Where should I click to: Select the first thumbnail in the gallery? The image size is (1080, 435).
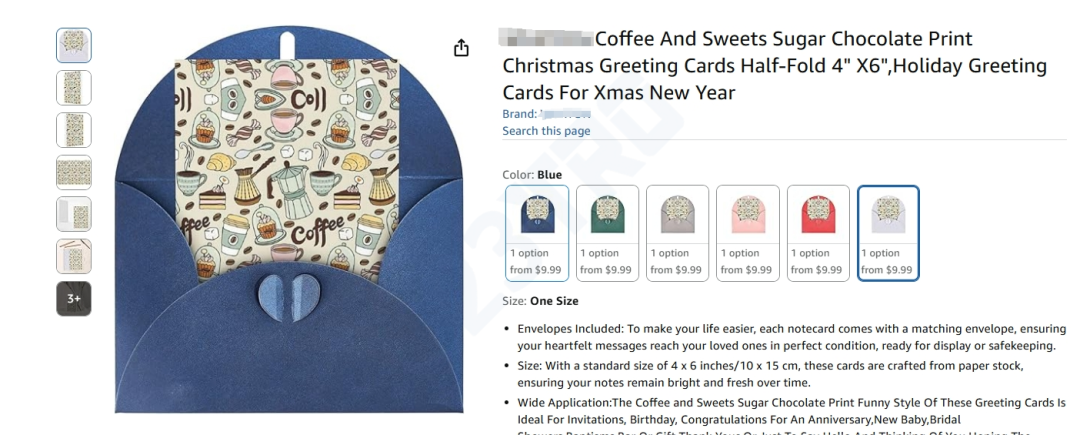(x=74, y=45)
